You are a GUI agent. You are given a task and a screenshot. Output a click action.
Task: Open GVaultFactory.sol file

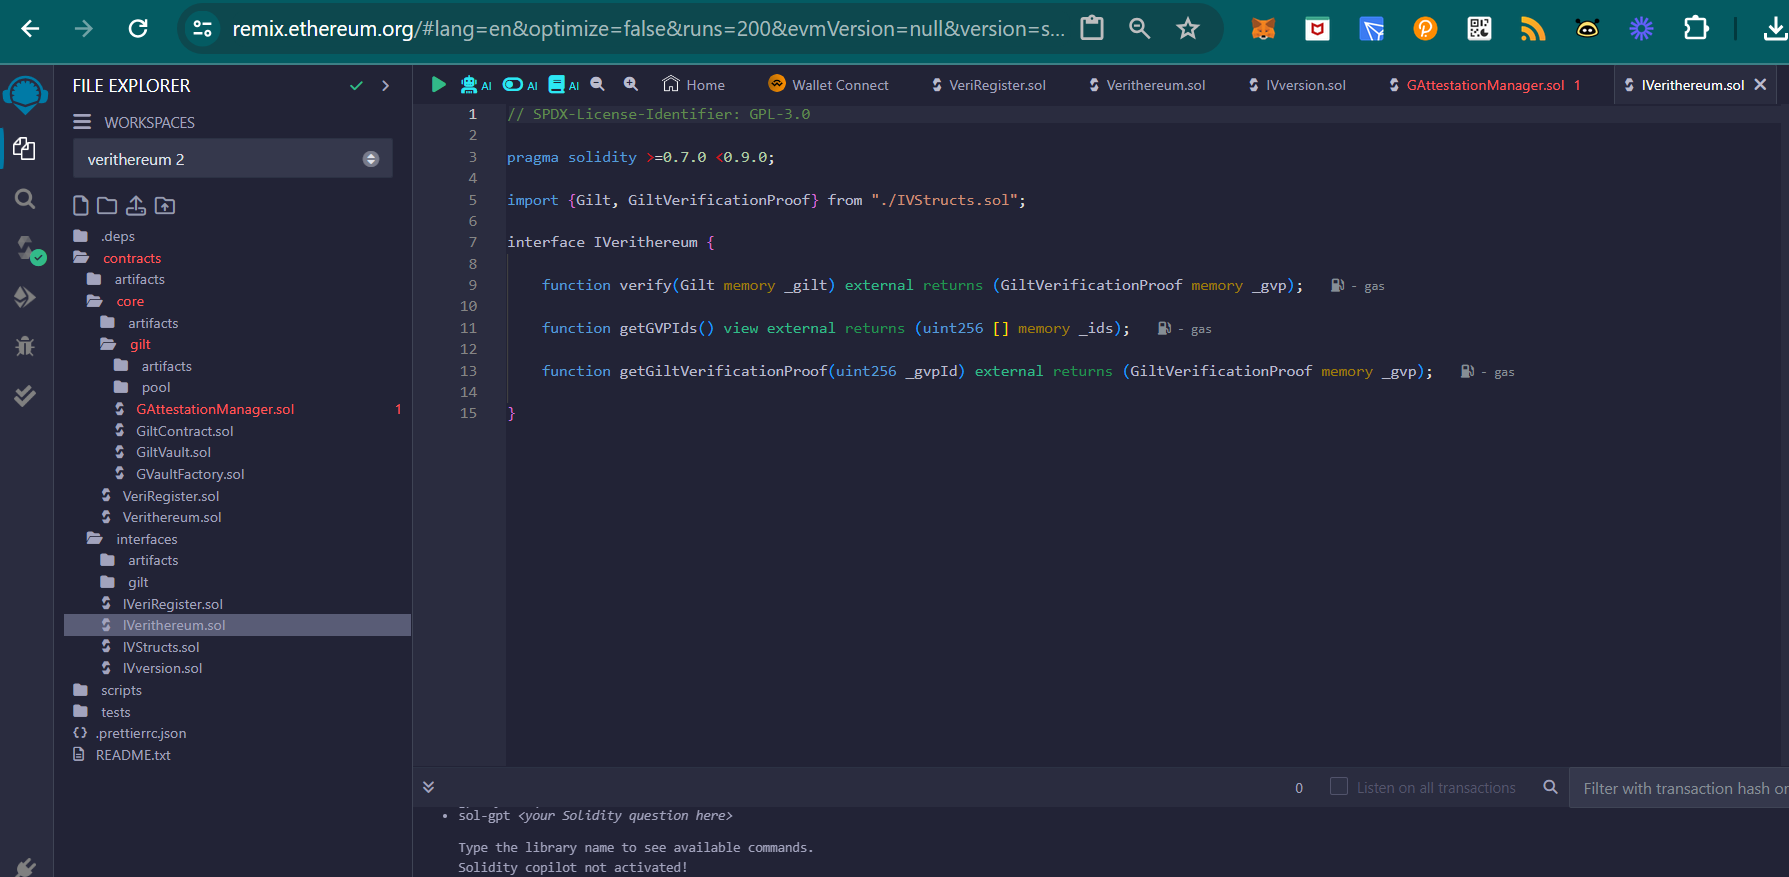[x=190, y=474]
